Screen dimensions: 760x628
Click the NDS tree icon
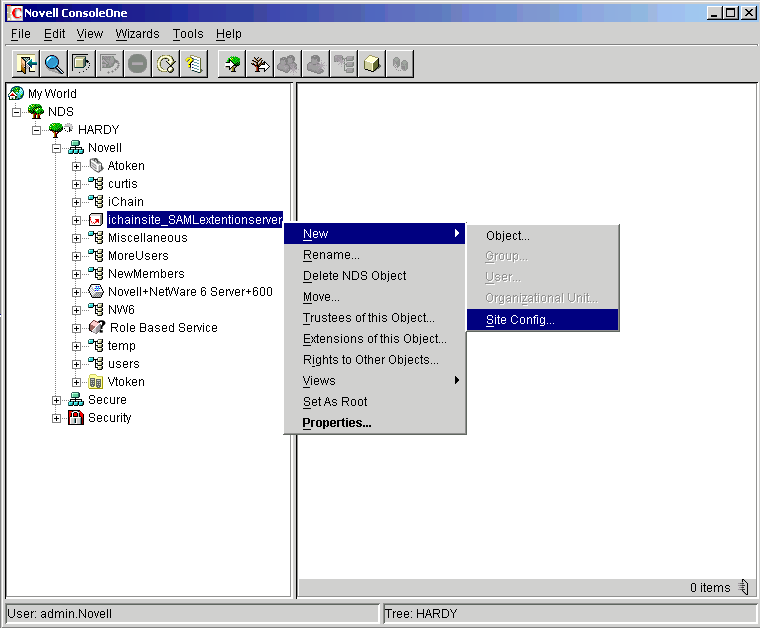click(x=36, y=111)
